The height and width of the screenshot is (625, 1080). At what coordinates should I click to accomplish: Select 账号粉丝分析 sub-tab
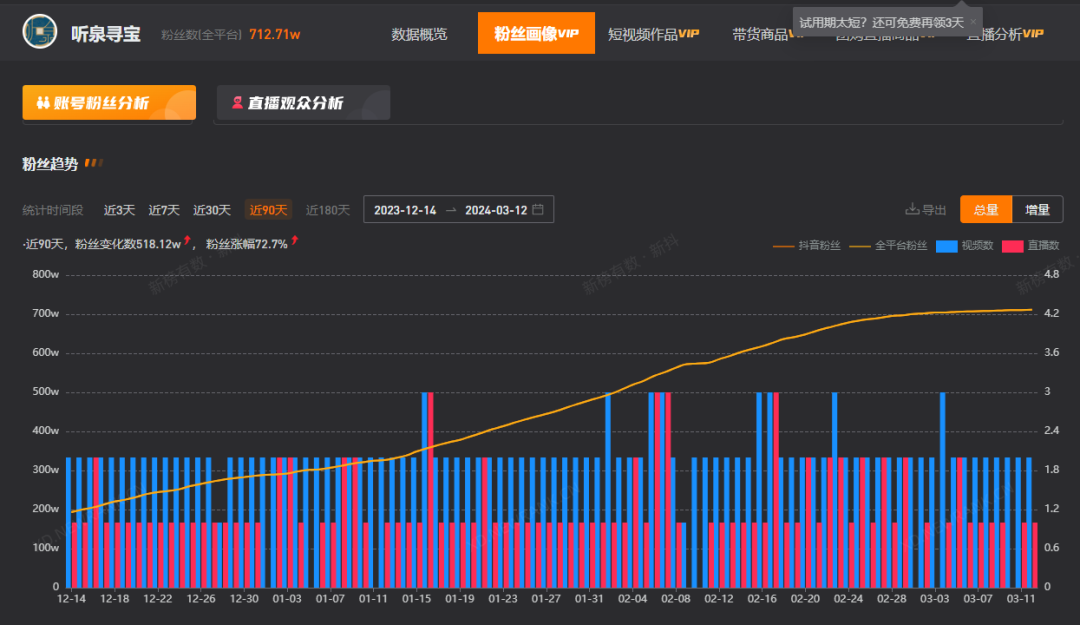pyautogui.click(x=109, y=103)
